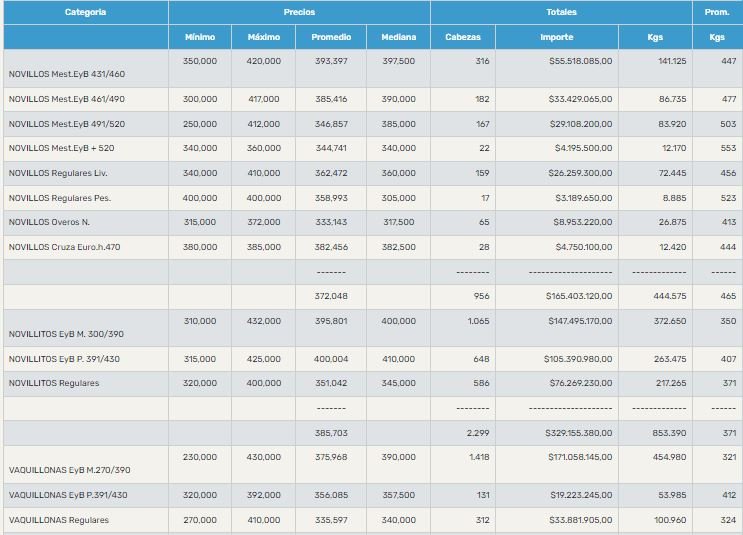The width and height of the screenshot is (743, 535).
Task: Select the Mínimo column header
Action: (200, 37)
